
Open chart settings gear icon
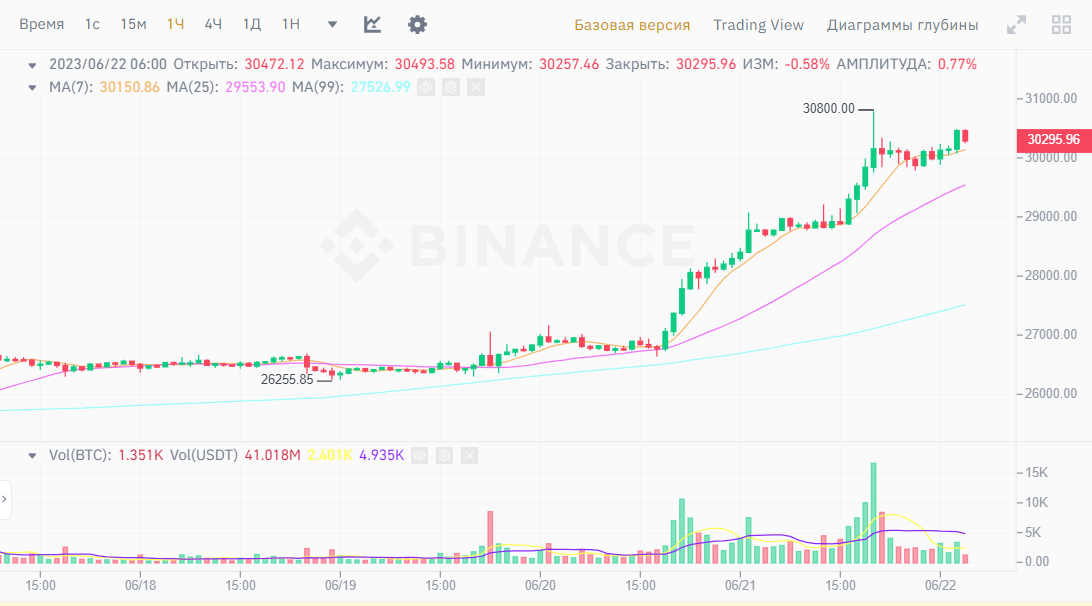click(x=417, y=24)
